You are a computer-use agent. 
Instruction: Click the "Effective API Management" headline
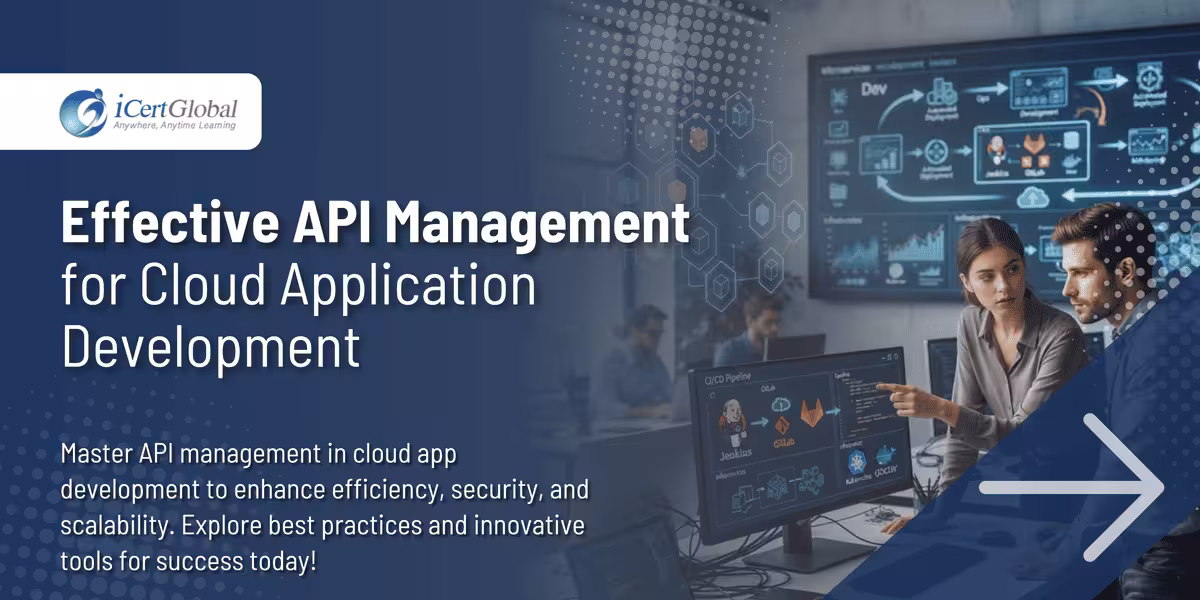coord(375,223)
